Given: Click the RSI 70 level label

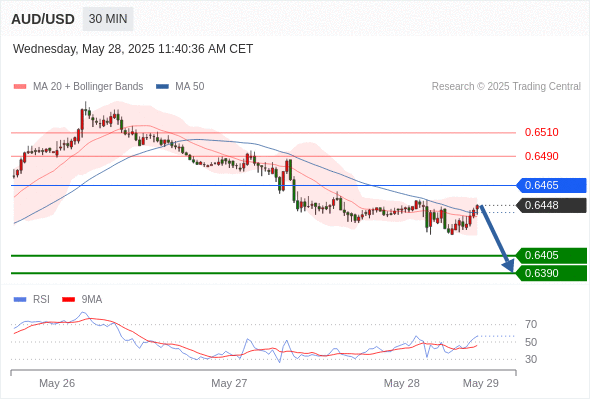Looking at the screenshot, I should [531, 324].
